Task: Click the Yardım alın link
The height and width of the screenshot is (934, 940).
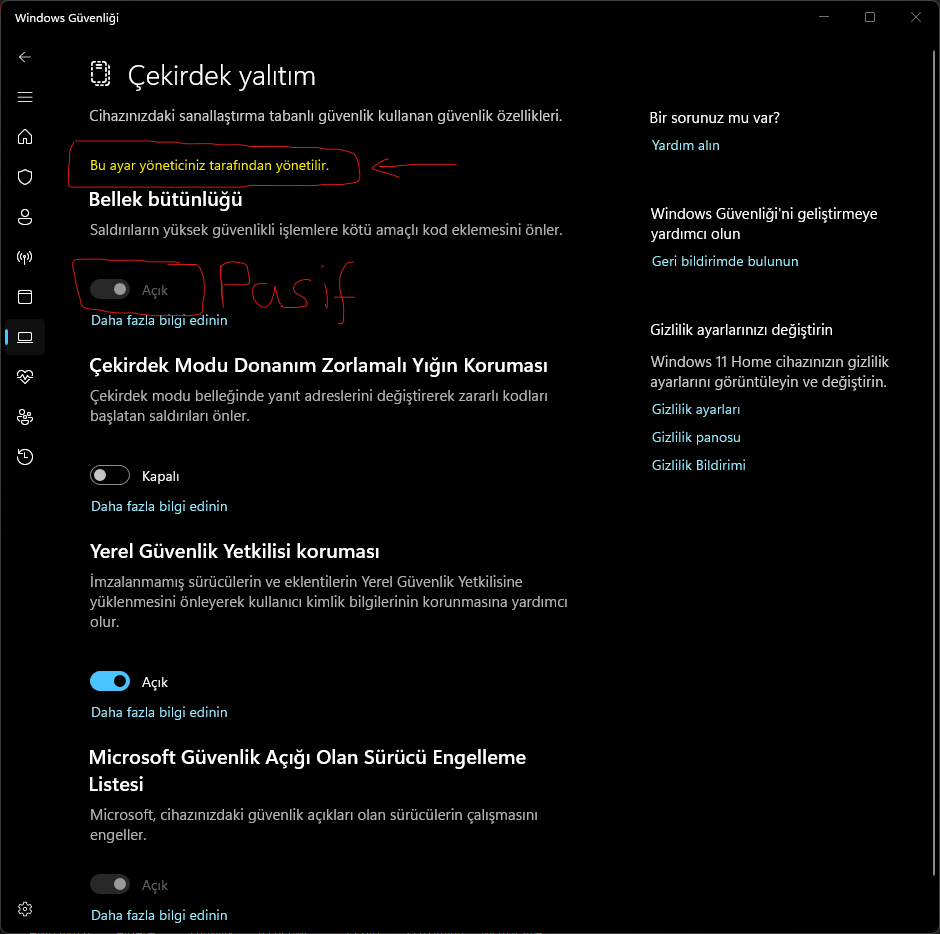Action: pos(685,145)
